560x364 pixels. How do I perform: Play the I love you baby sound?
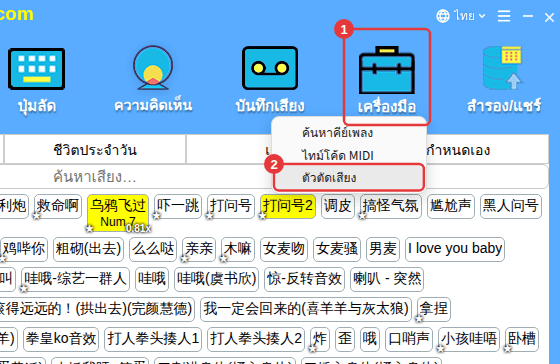pos(455,249)
